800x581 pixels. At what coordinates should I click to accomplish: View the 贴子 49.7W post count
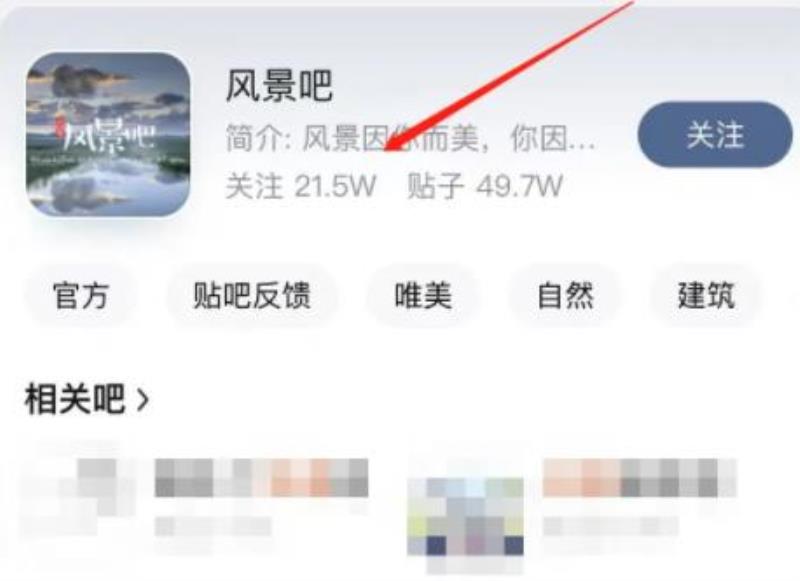pos(484,186)
